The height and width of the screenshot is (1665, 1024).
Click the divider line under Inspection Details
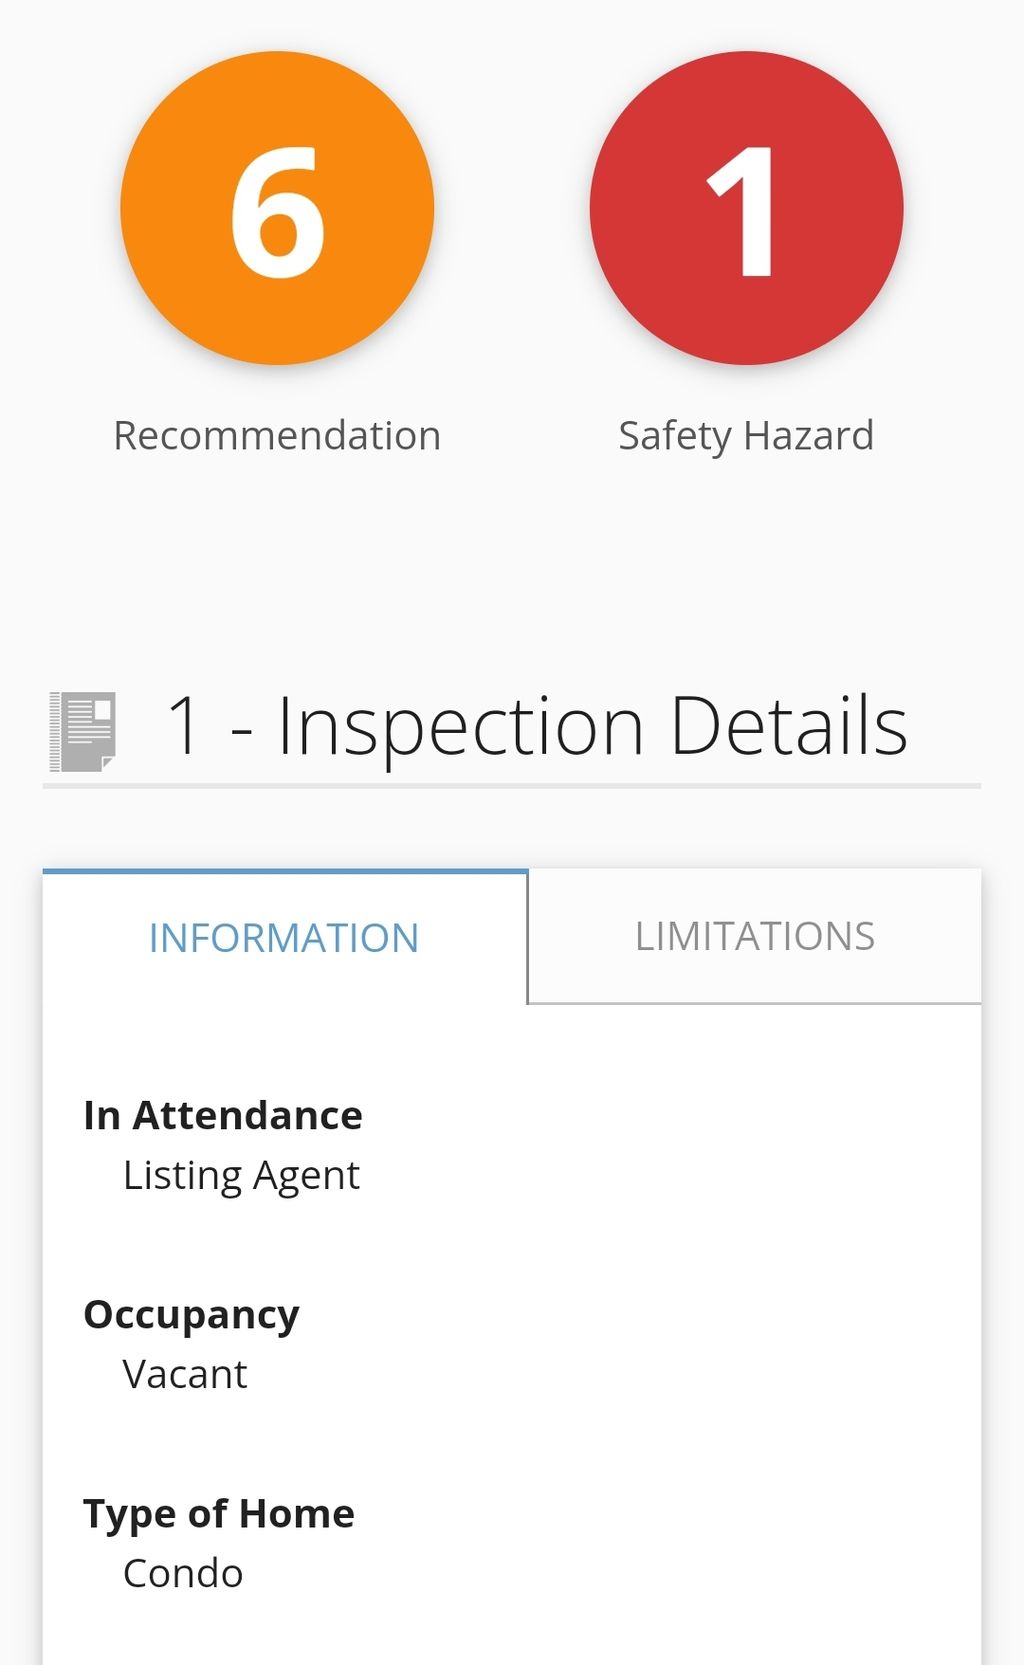click(x=511, y=786)
